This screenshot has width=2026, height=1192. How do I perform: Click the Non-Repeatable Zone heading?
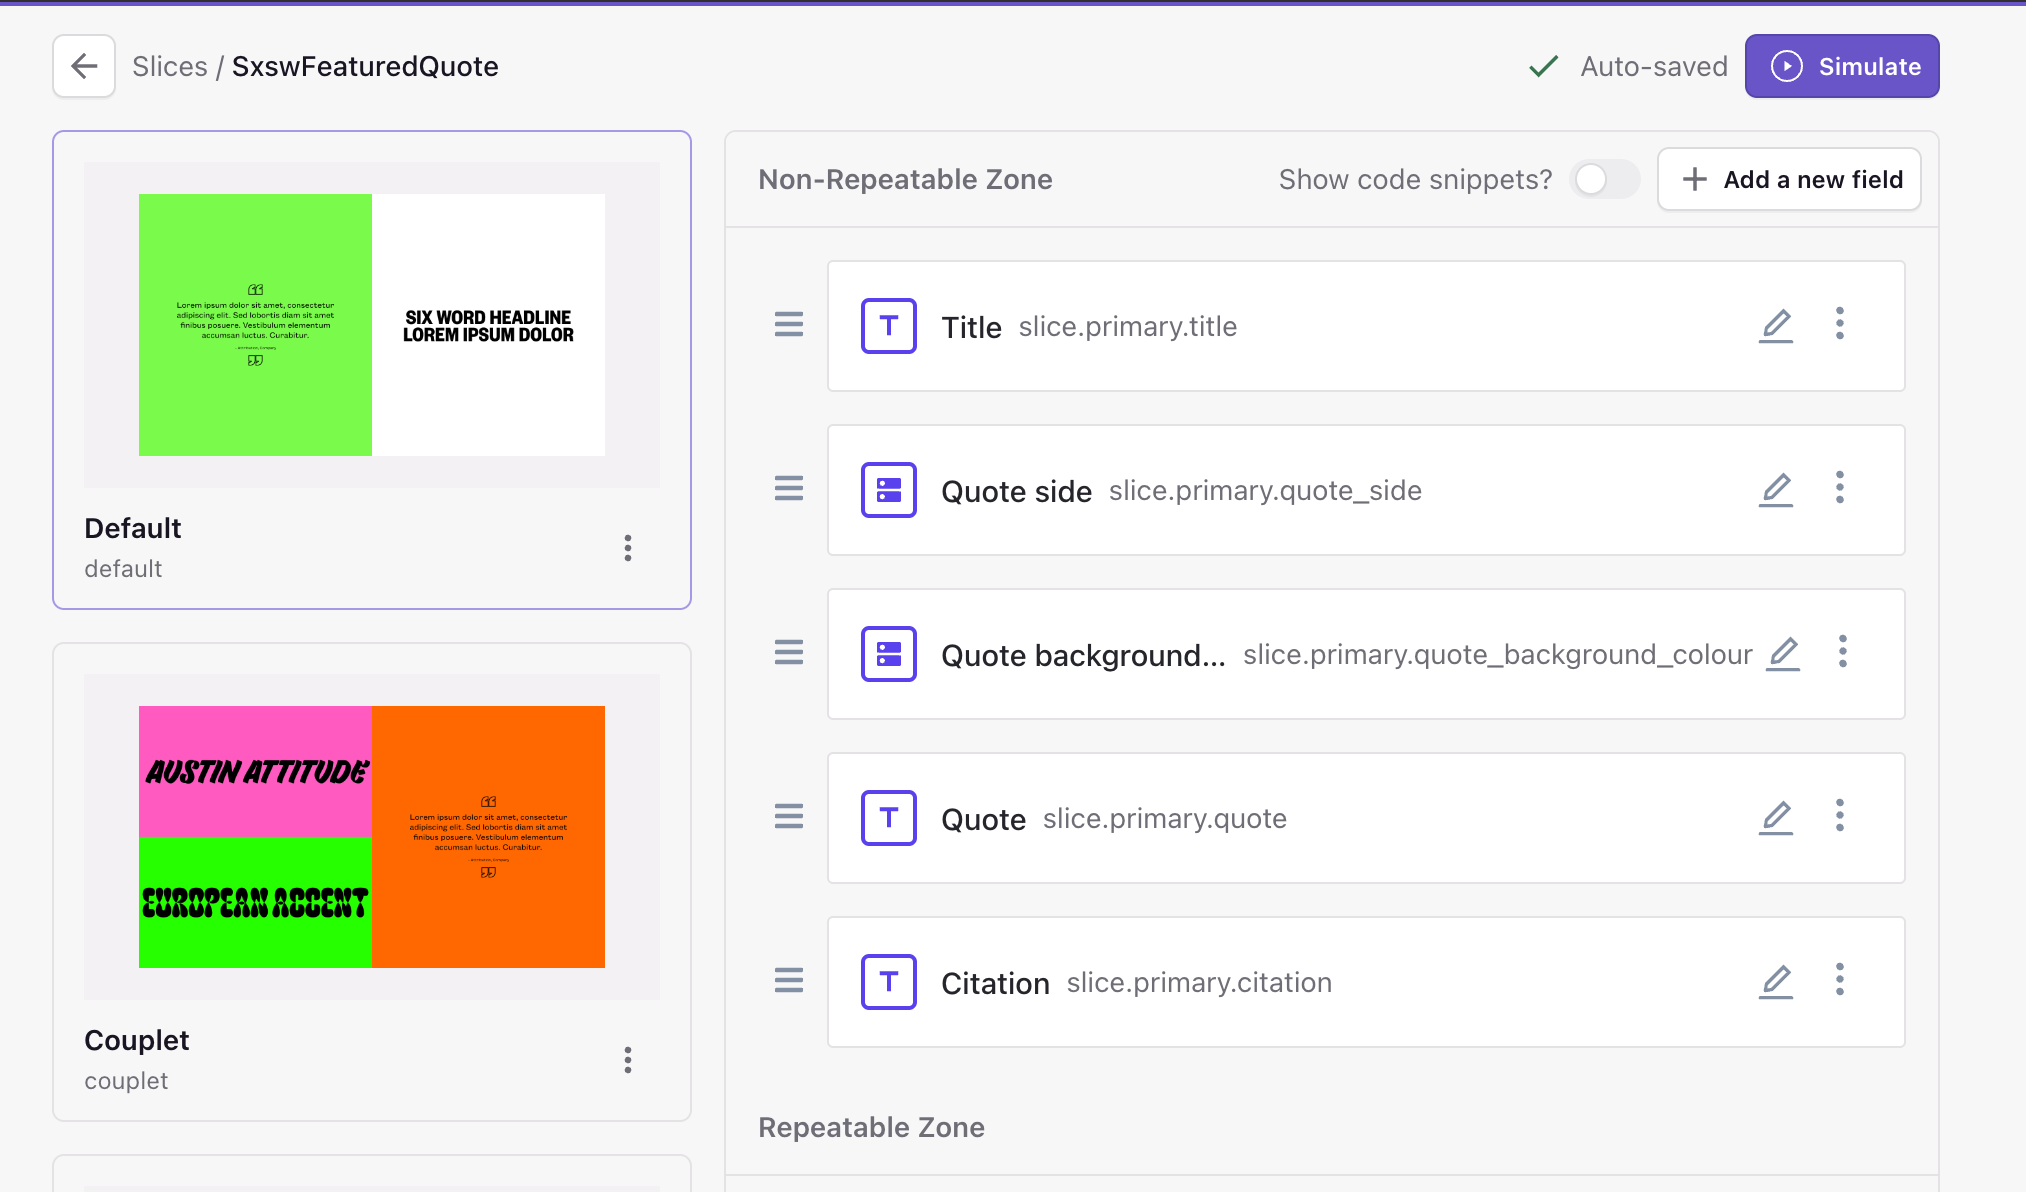click(x=905, y=179)
